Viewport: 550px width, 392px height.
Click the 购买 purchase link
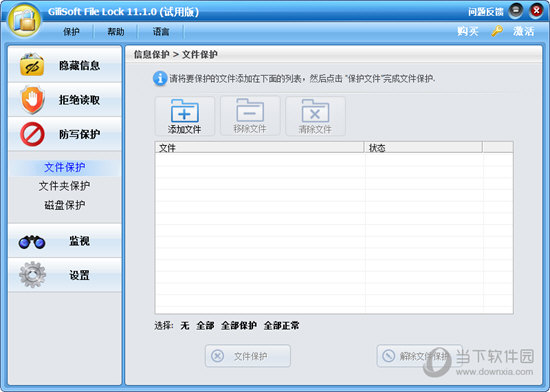(468, 31)
